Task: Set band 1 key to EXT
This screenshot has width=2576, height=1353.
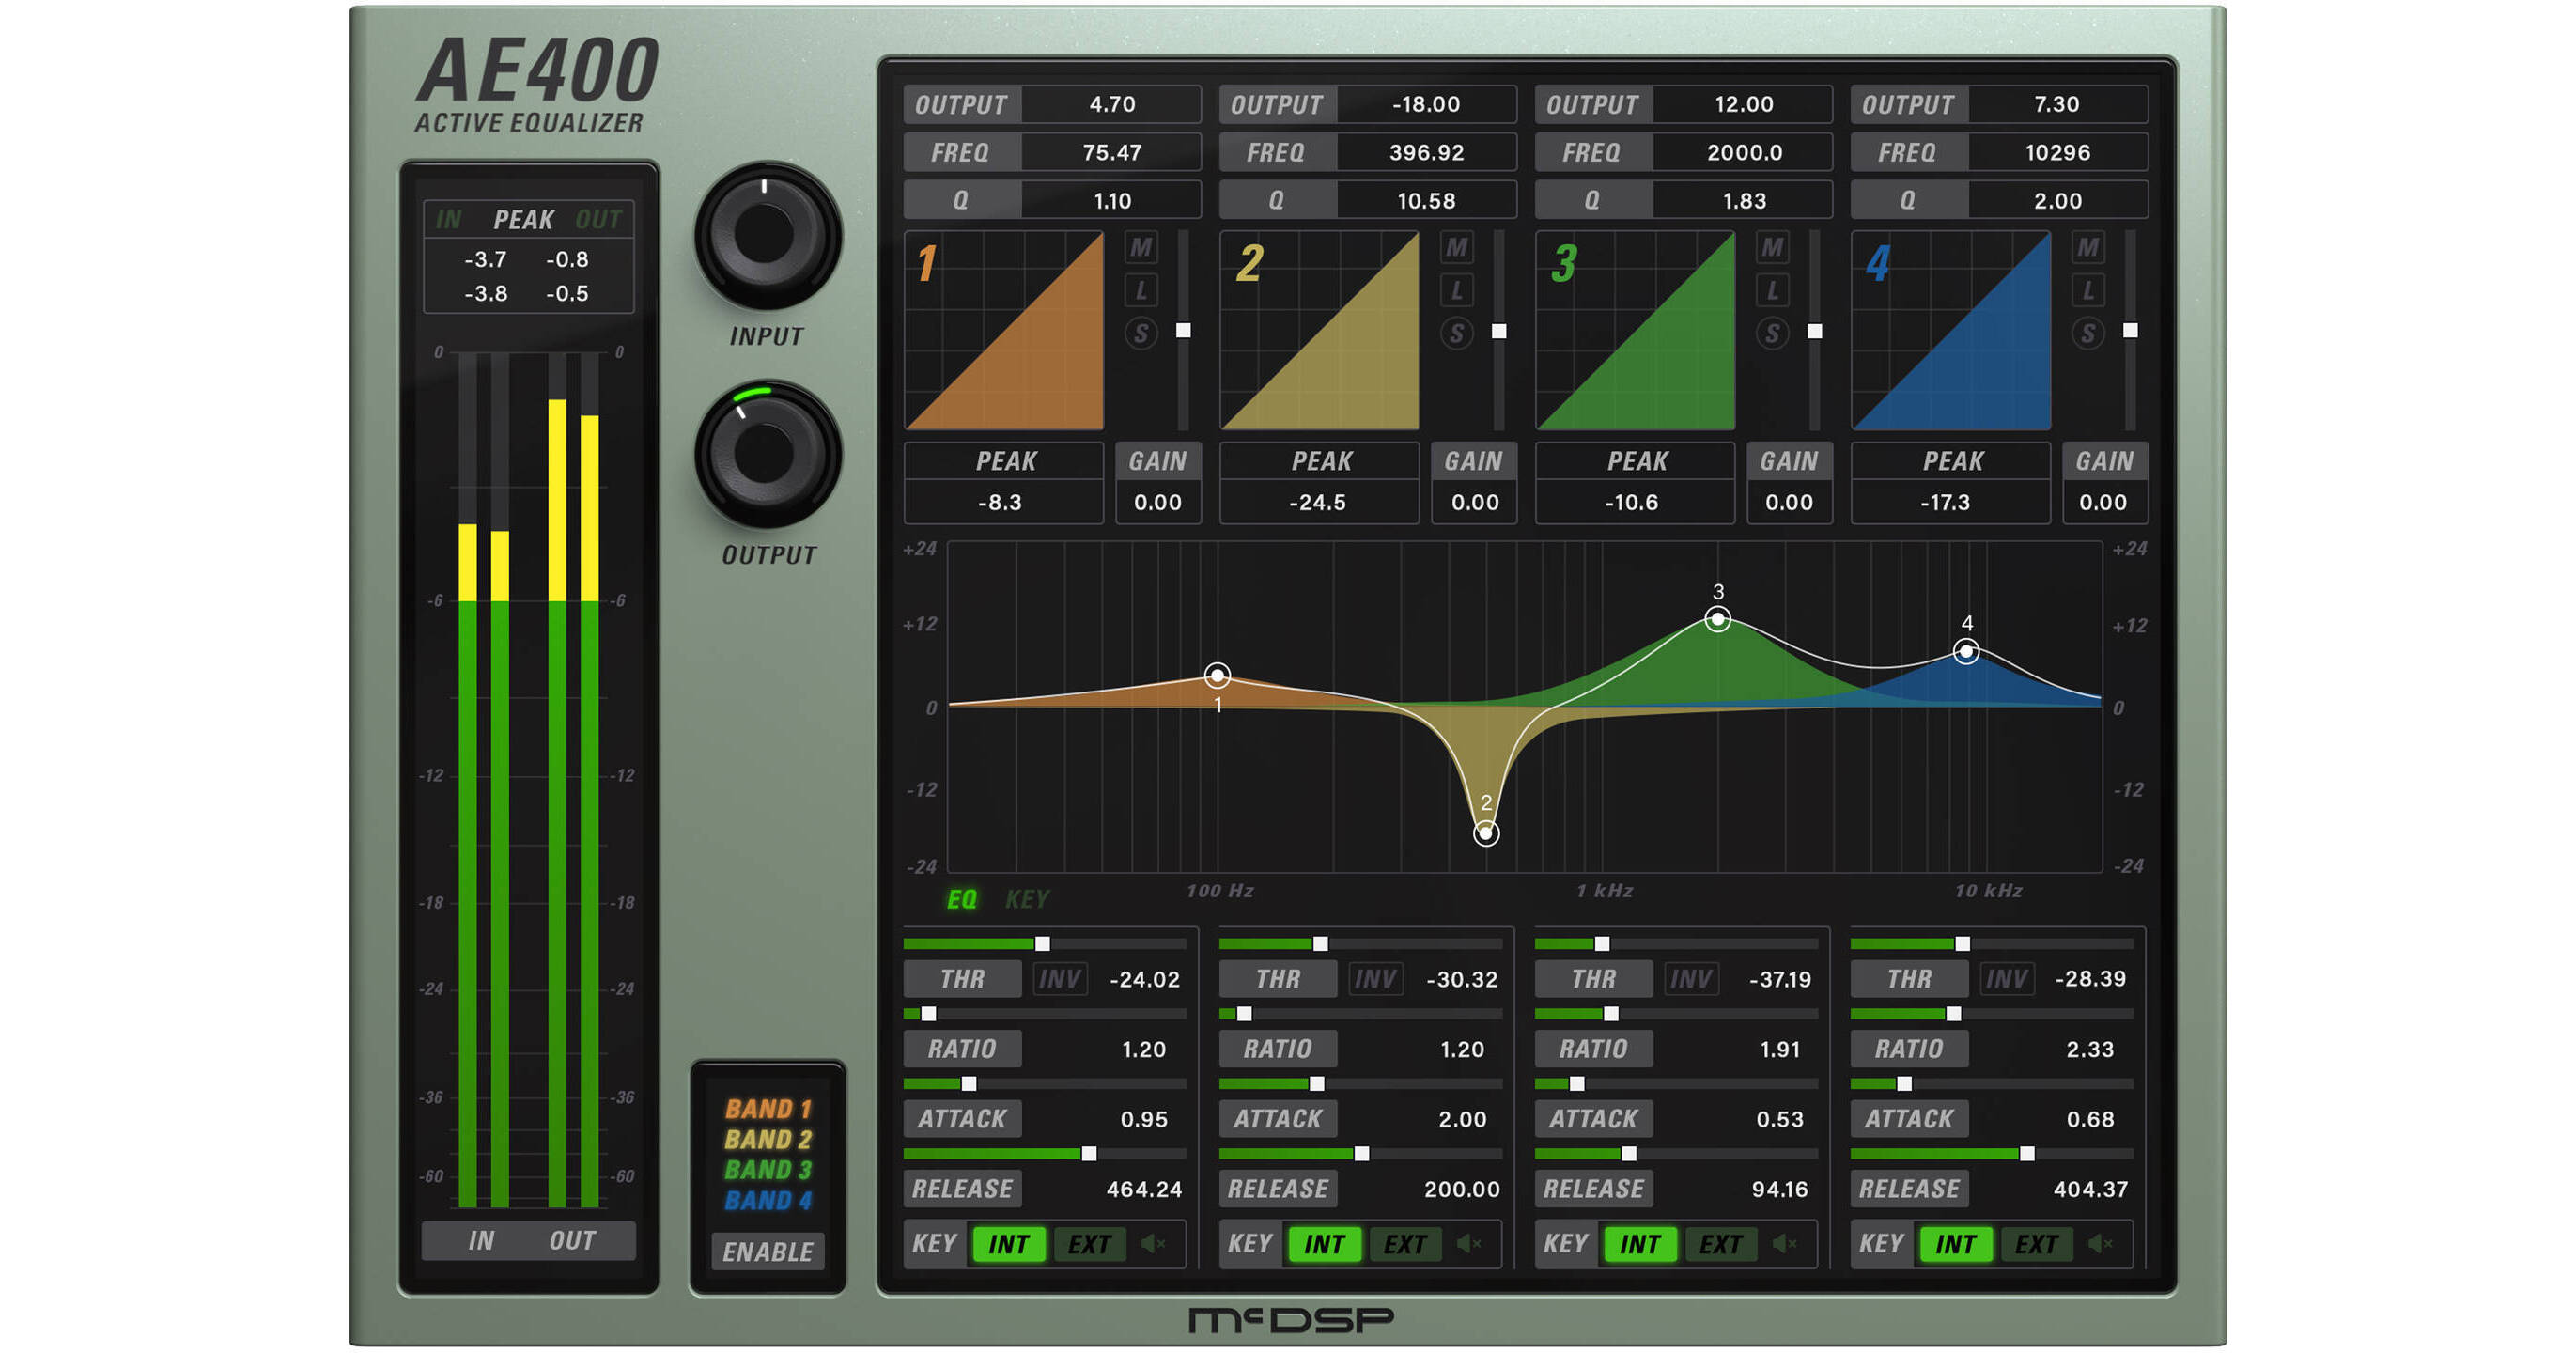Action: (1089, 1244)
